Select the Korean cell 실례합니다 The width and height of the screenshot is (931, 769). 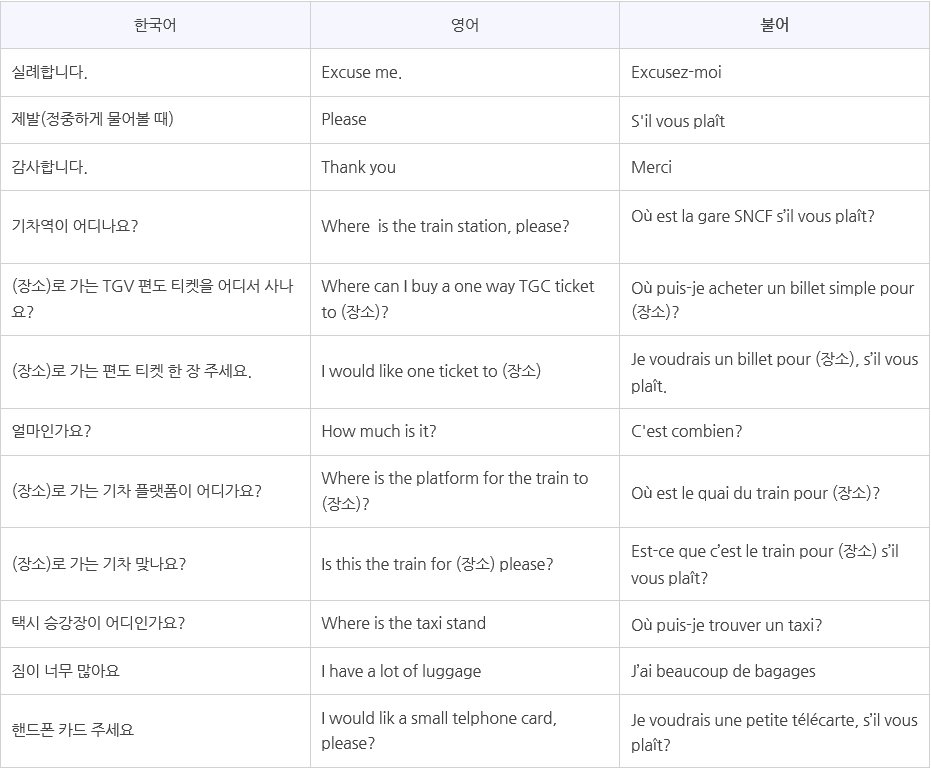[155, 72]
